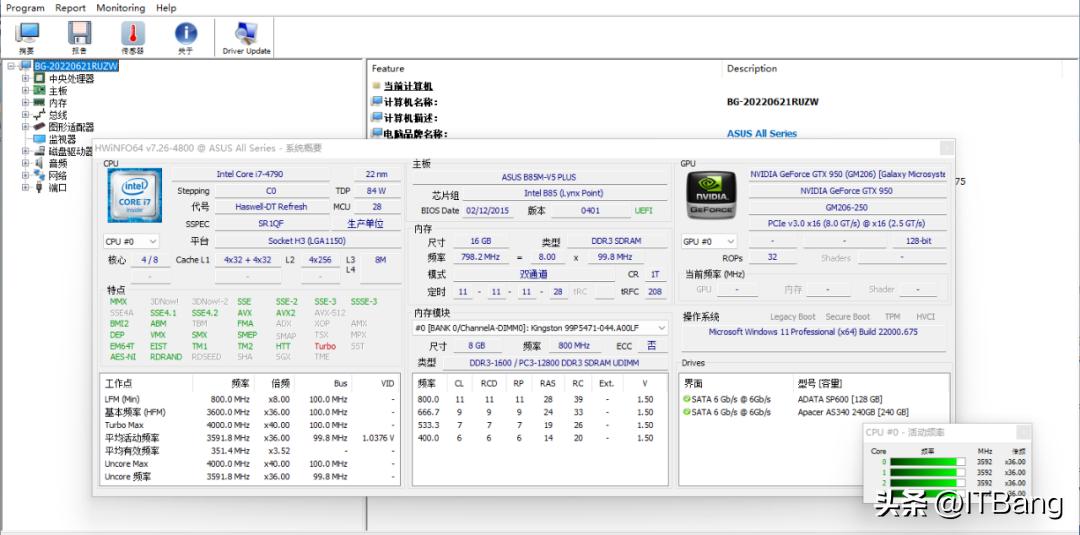This screenshot has height=535, width=1080.
Task: Expand the 图形适配器 tree node
Action: click(x=25, y=127)
